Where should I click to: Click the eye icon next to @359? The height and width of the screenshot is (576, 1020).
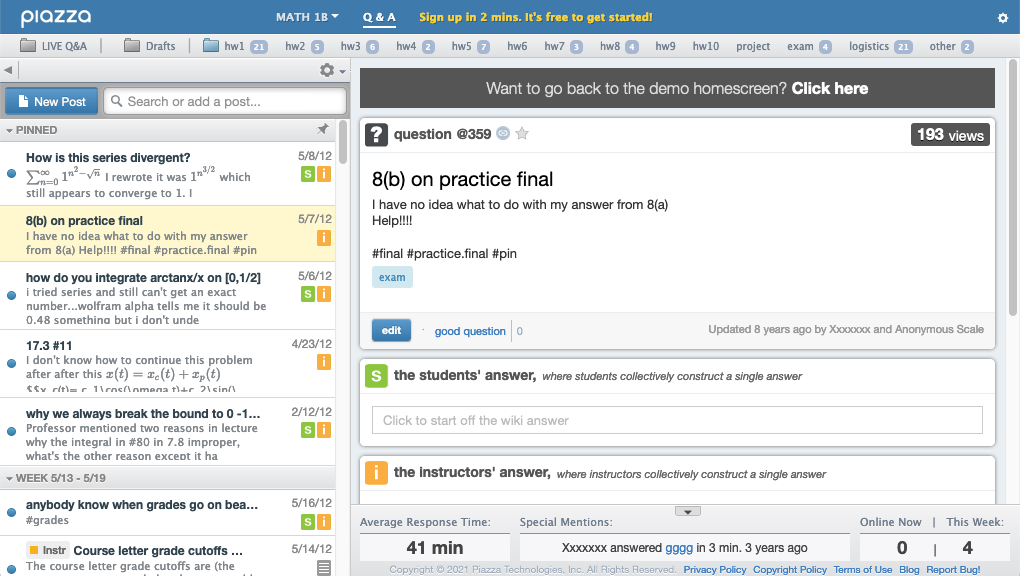(503, 134)
